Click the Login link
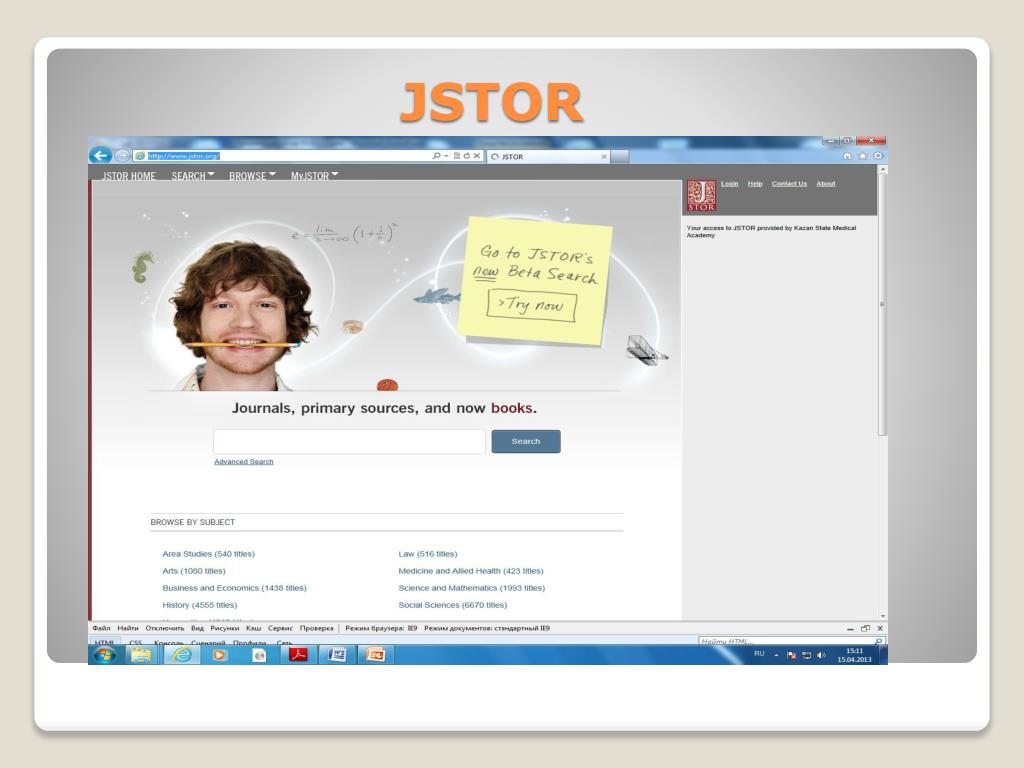 pos(729,184)
